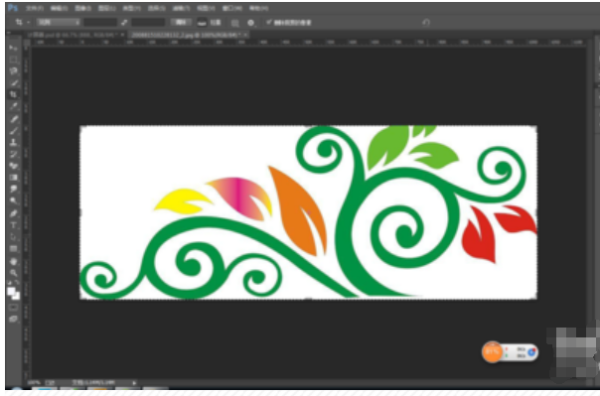
Task: Select the Pen tool
Action: tap(14, 213)
